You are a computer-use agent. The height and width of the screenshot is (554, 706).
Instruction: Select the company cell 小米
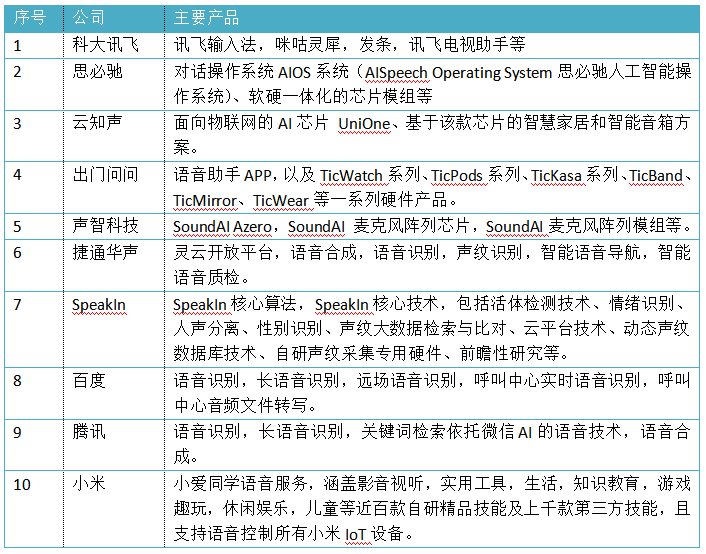click(114, 509)
